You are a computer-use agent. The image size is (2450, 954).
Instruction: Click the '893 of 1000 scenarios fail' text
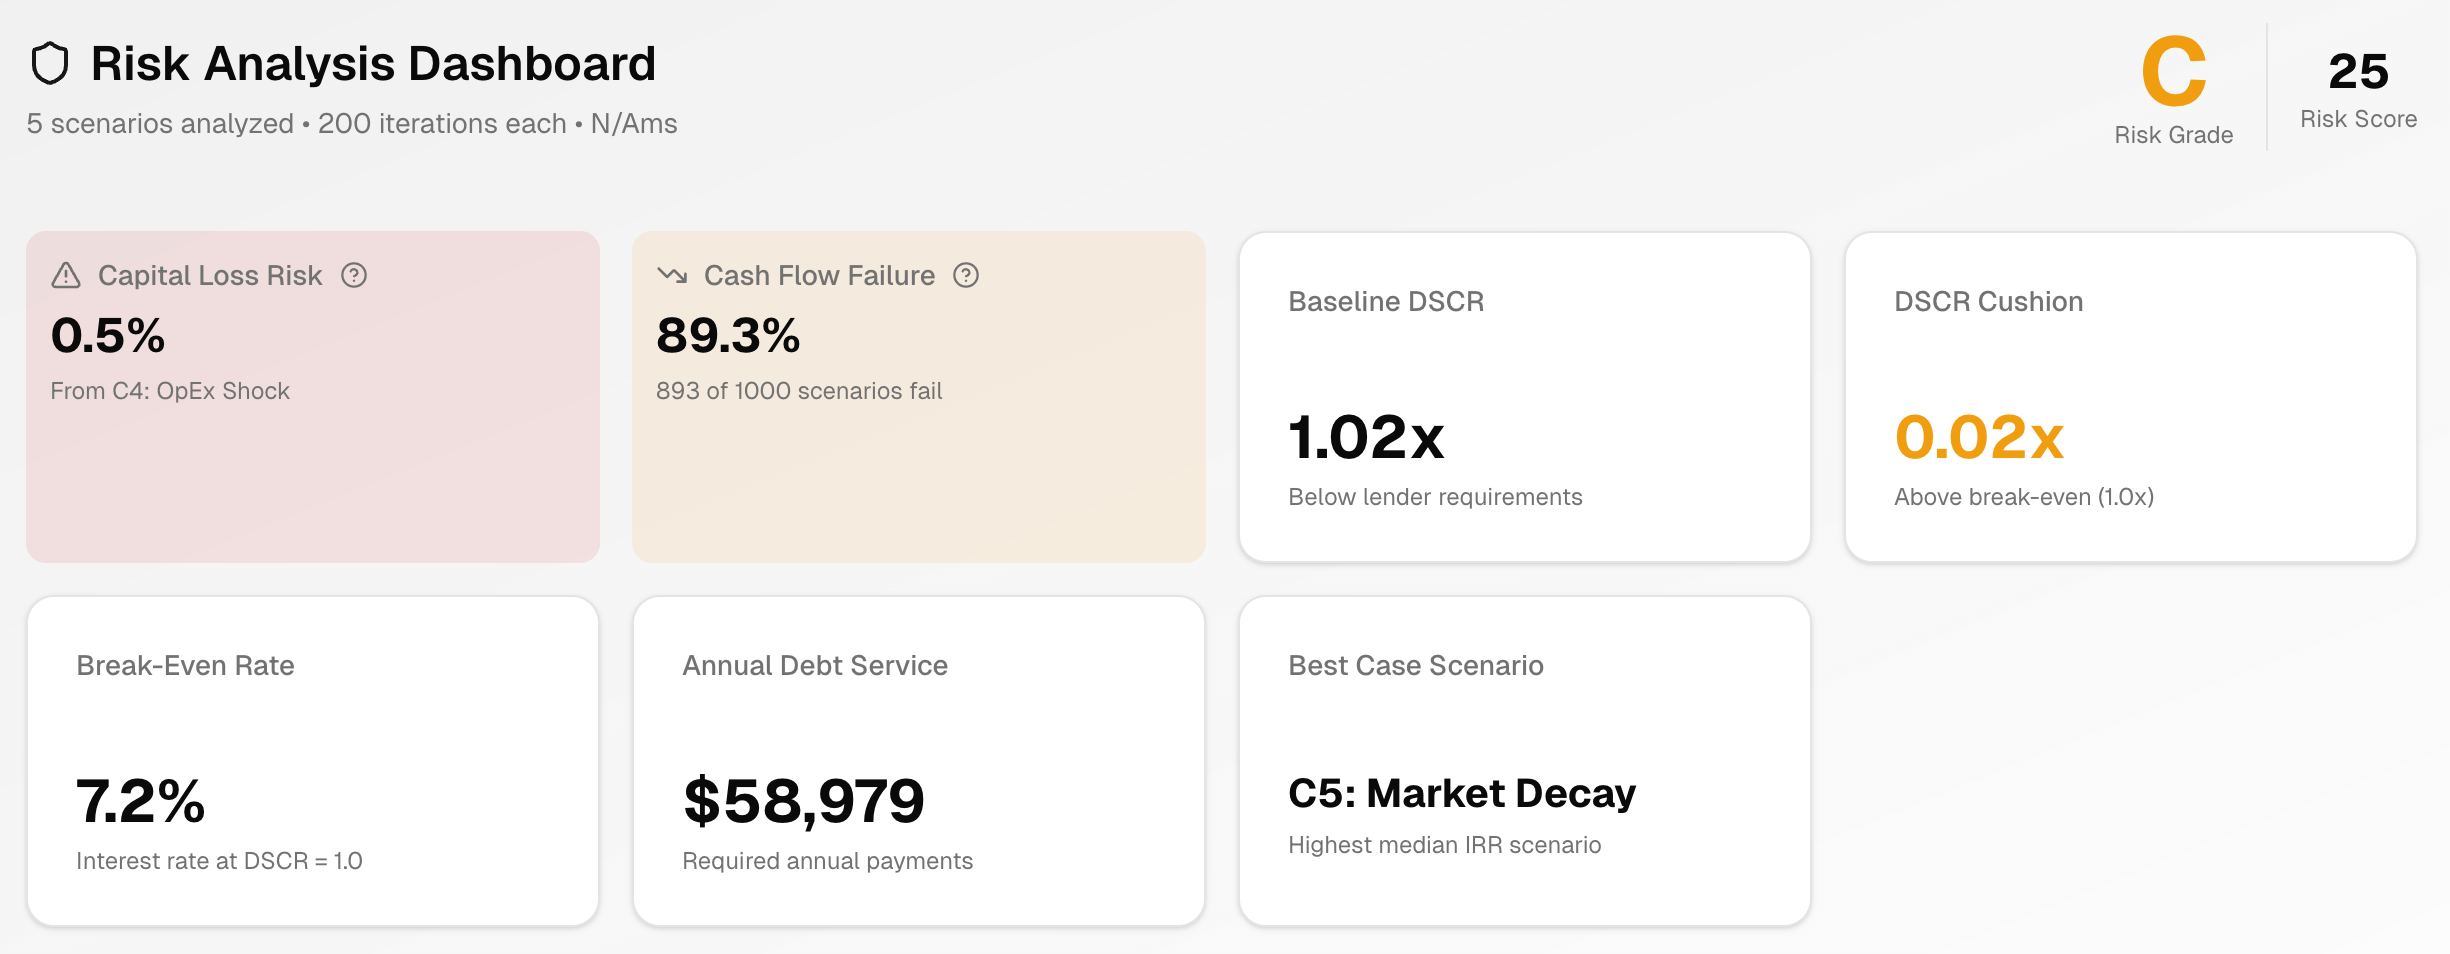pos(798,390)
